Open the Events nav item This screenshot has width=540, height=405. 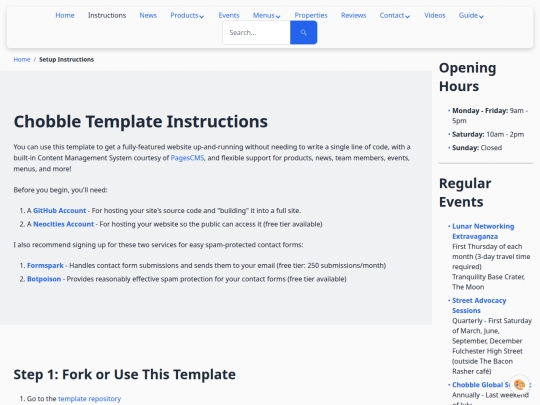(x=229, y=15)
